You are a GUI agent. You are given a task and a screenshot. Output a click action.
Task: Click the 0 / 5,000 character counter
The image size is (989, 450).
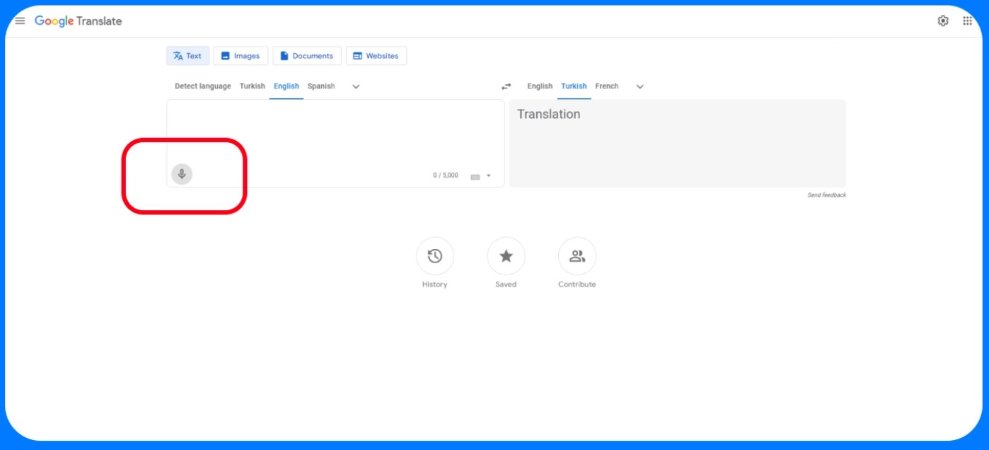point(445,175)
